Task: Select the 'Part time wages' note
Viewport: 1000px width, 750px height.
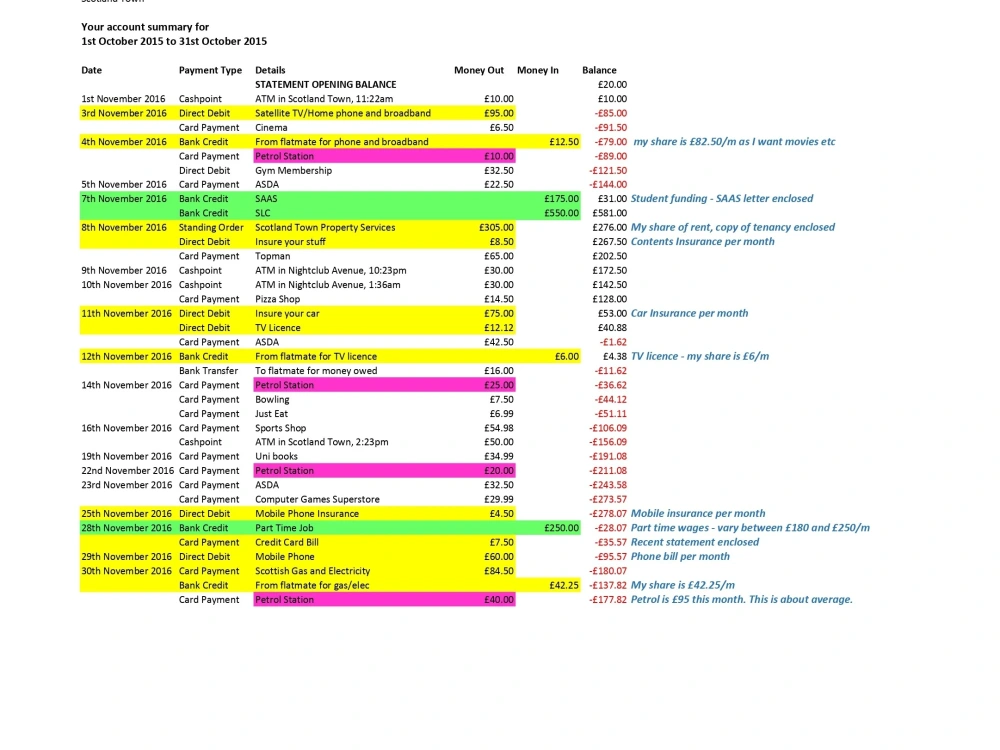Action: (750, 527)
